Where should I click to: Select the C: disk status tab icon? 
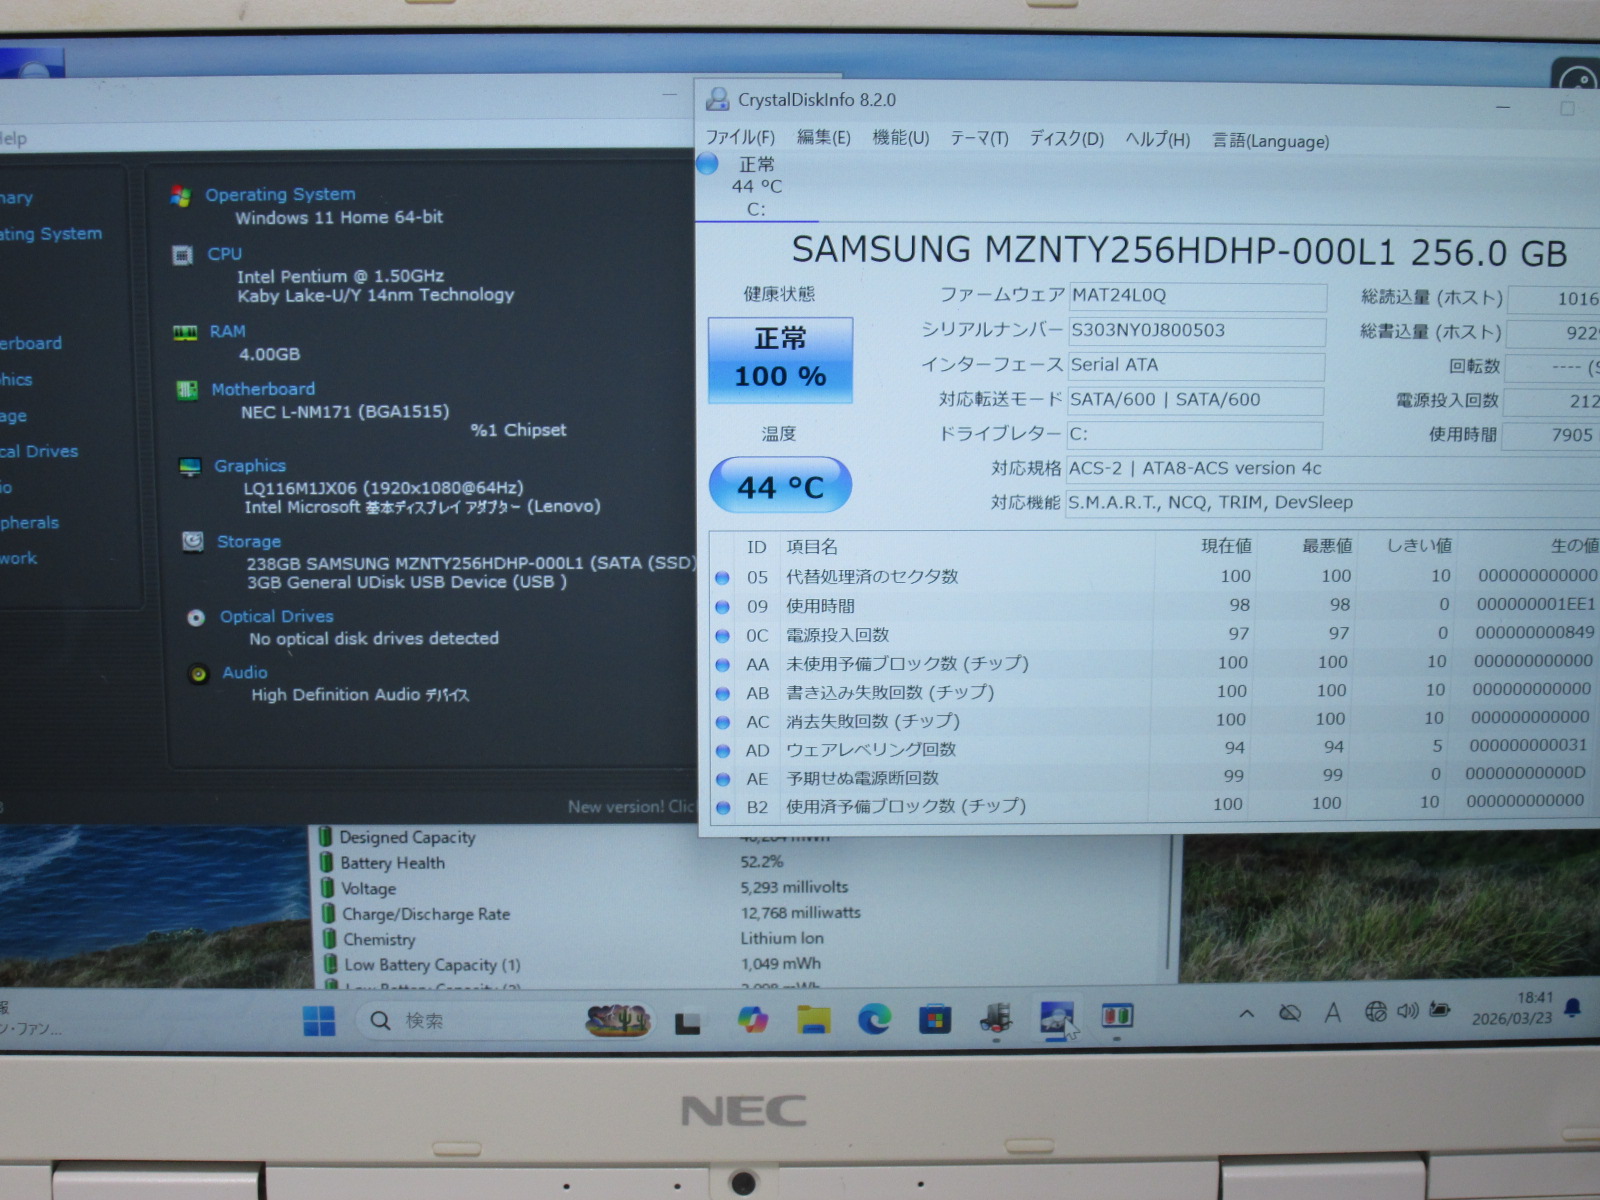708,164
